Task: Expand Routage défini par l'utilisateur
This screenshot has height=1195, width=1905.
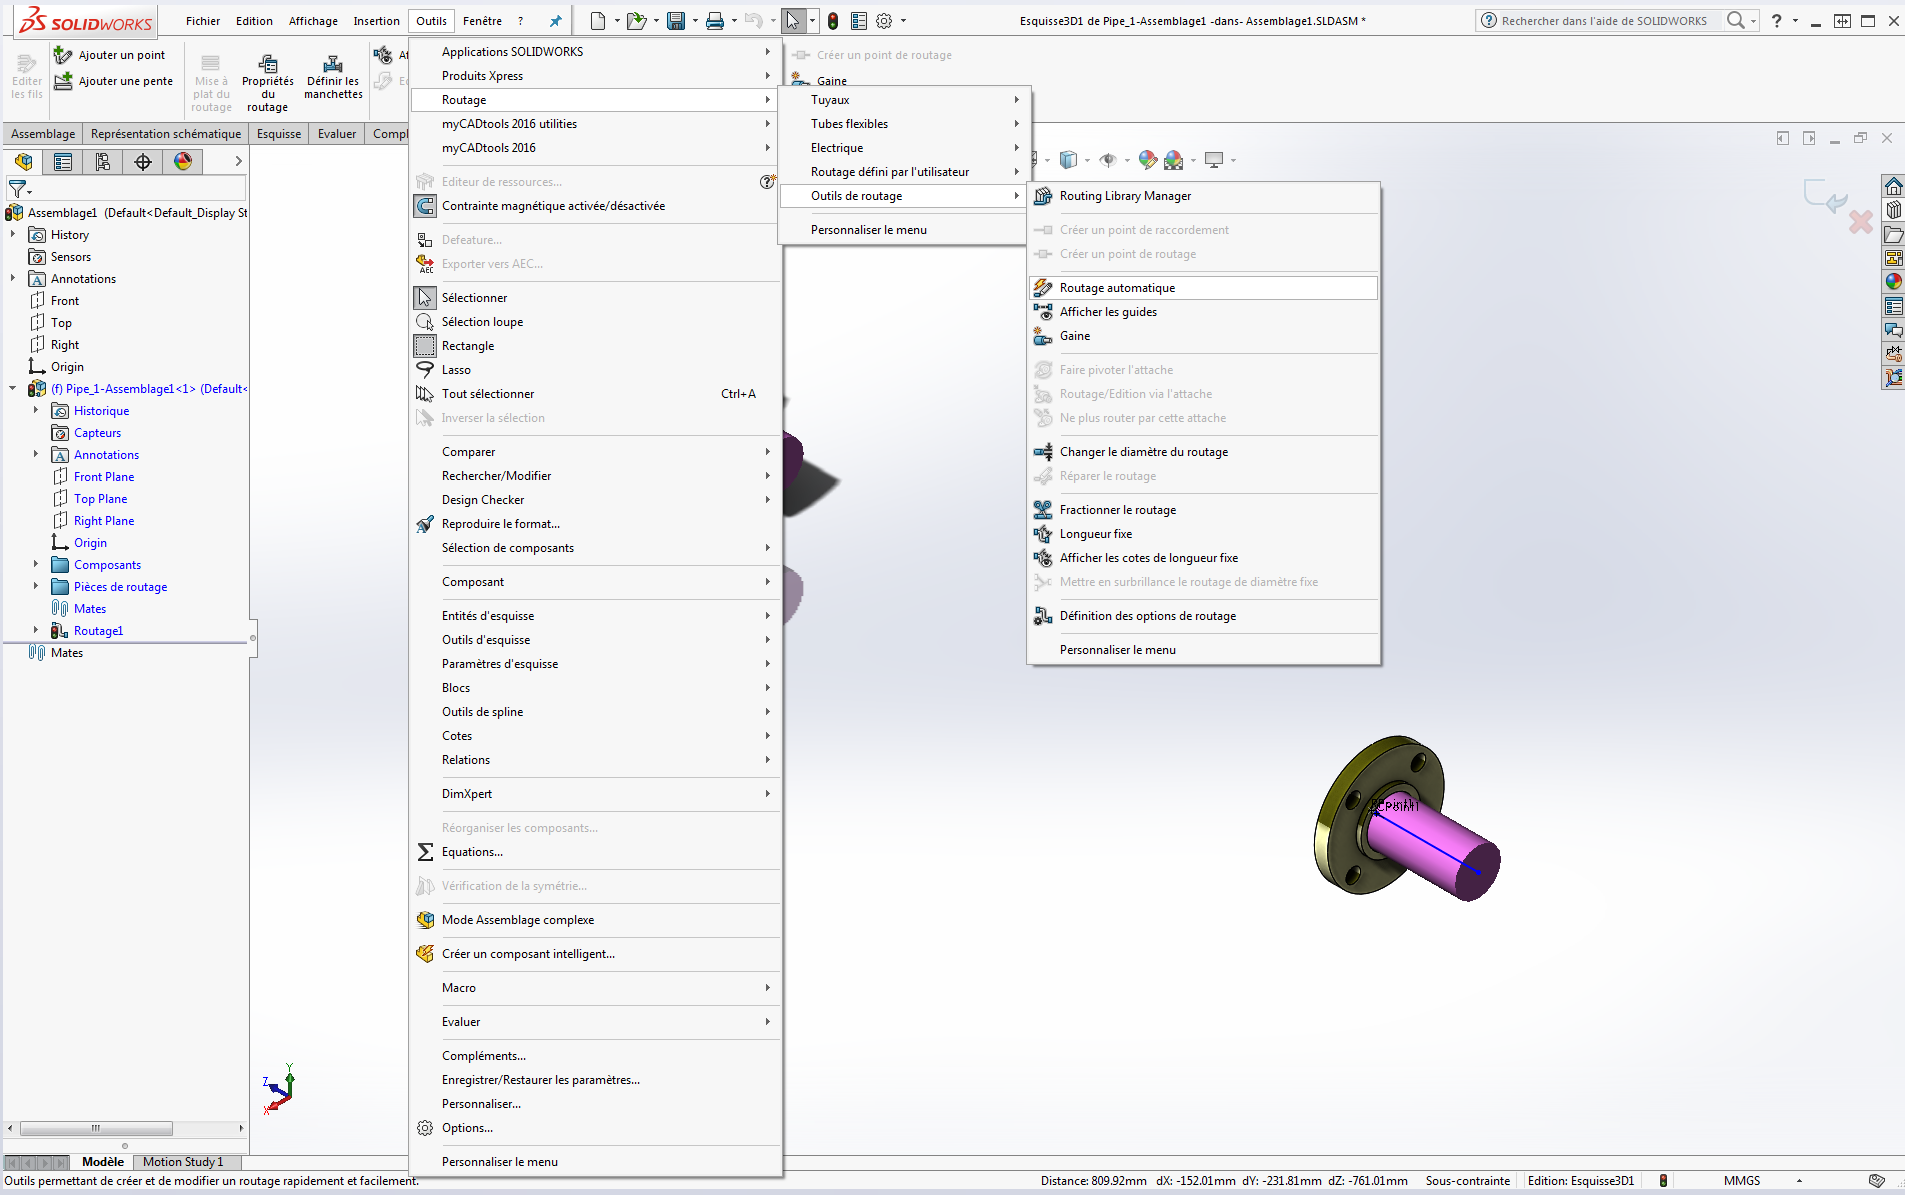Action: click(905, 172)
